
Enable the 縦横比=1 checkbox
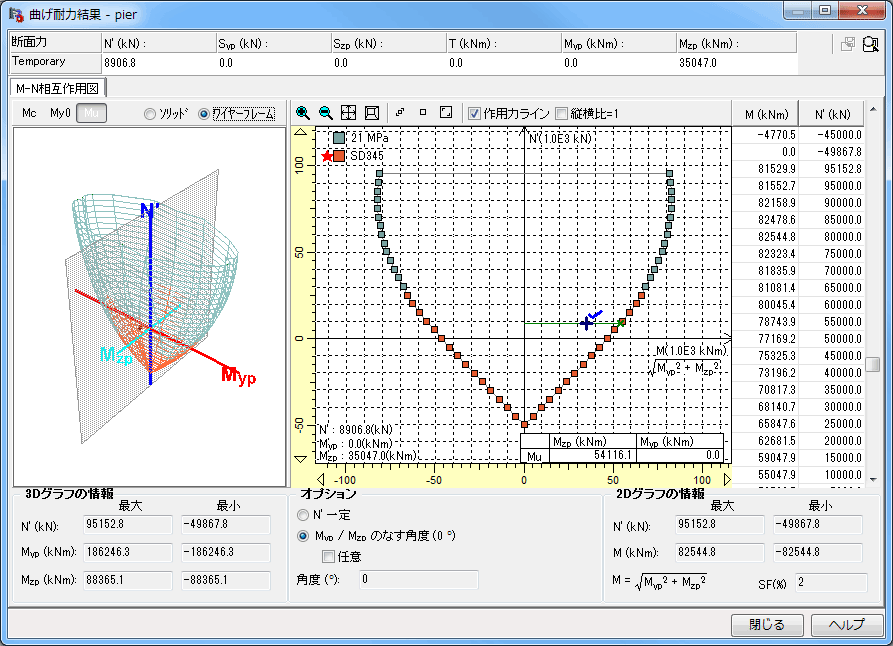click(561, 113)
